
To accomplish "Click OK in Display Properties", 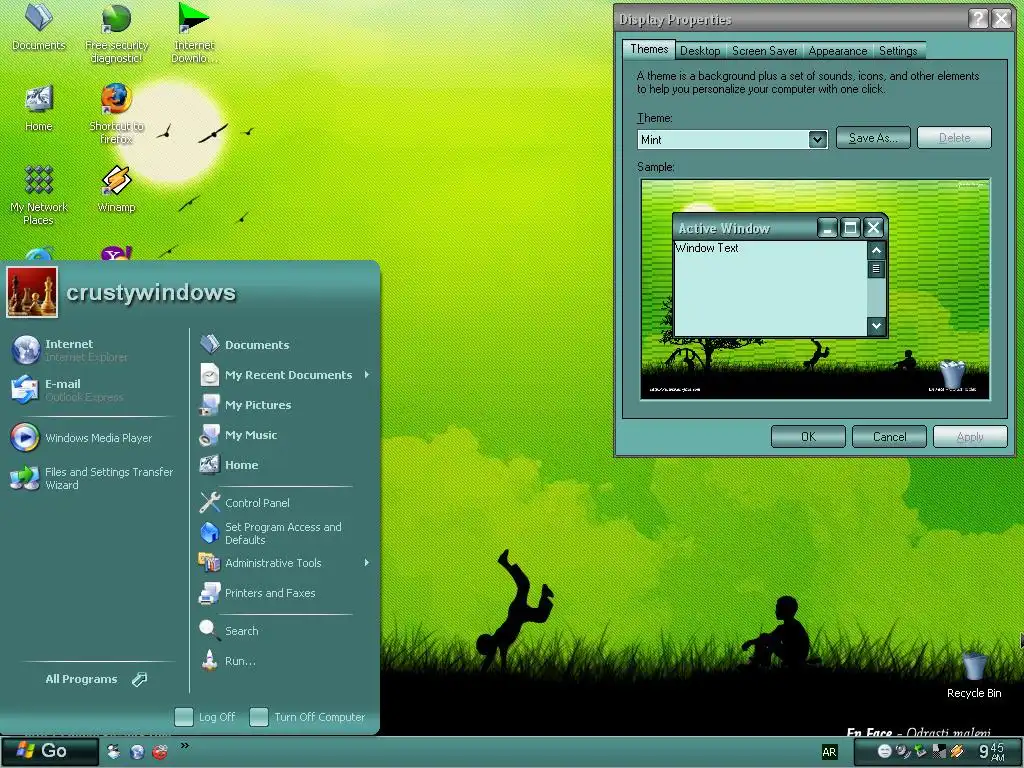I will (808, 436).
